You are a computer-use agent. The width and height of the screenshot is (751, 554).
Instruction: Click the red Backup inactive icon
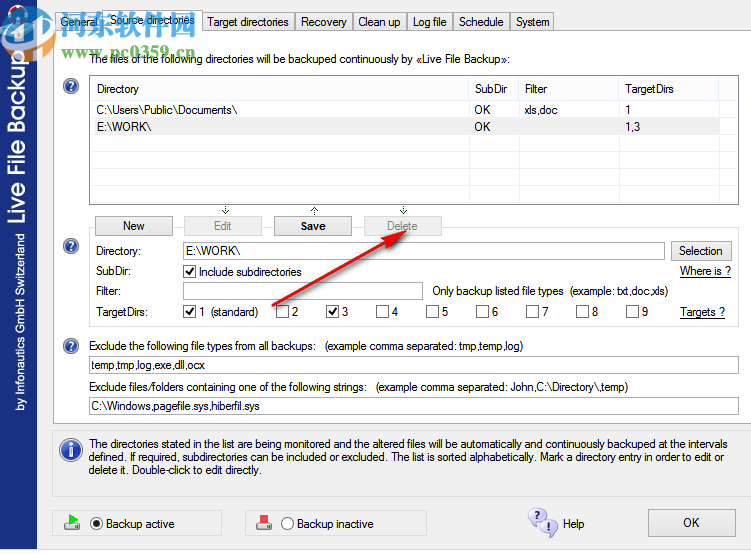click(x=264, y=522)
